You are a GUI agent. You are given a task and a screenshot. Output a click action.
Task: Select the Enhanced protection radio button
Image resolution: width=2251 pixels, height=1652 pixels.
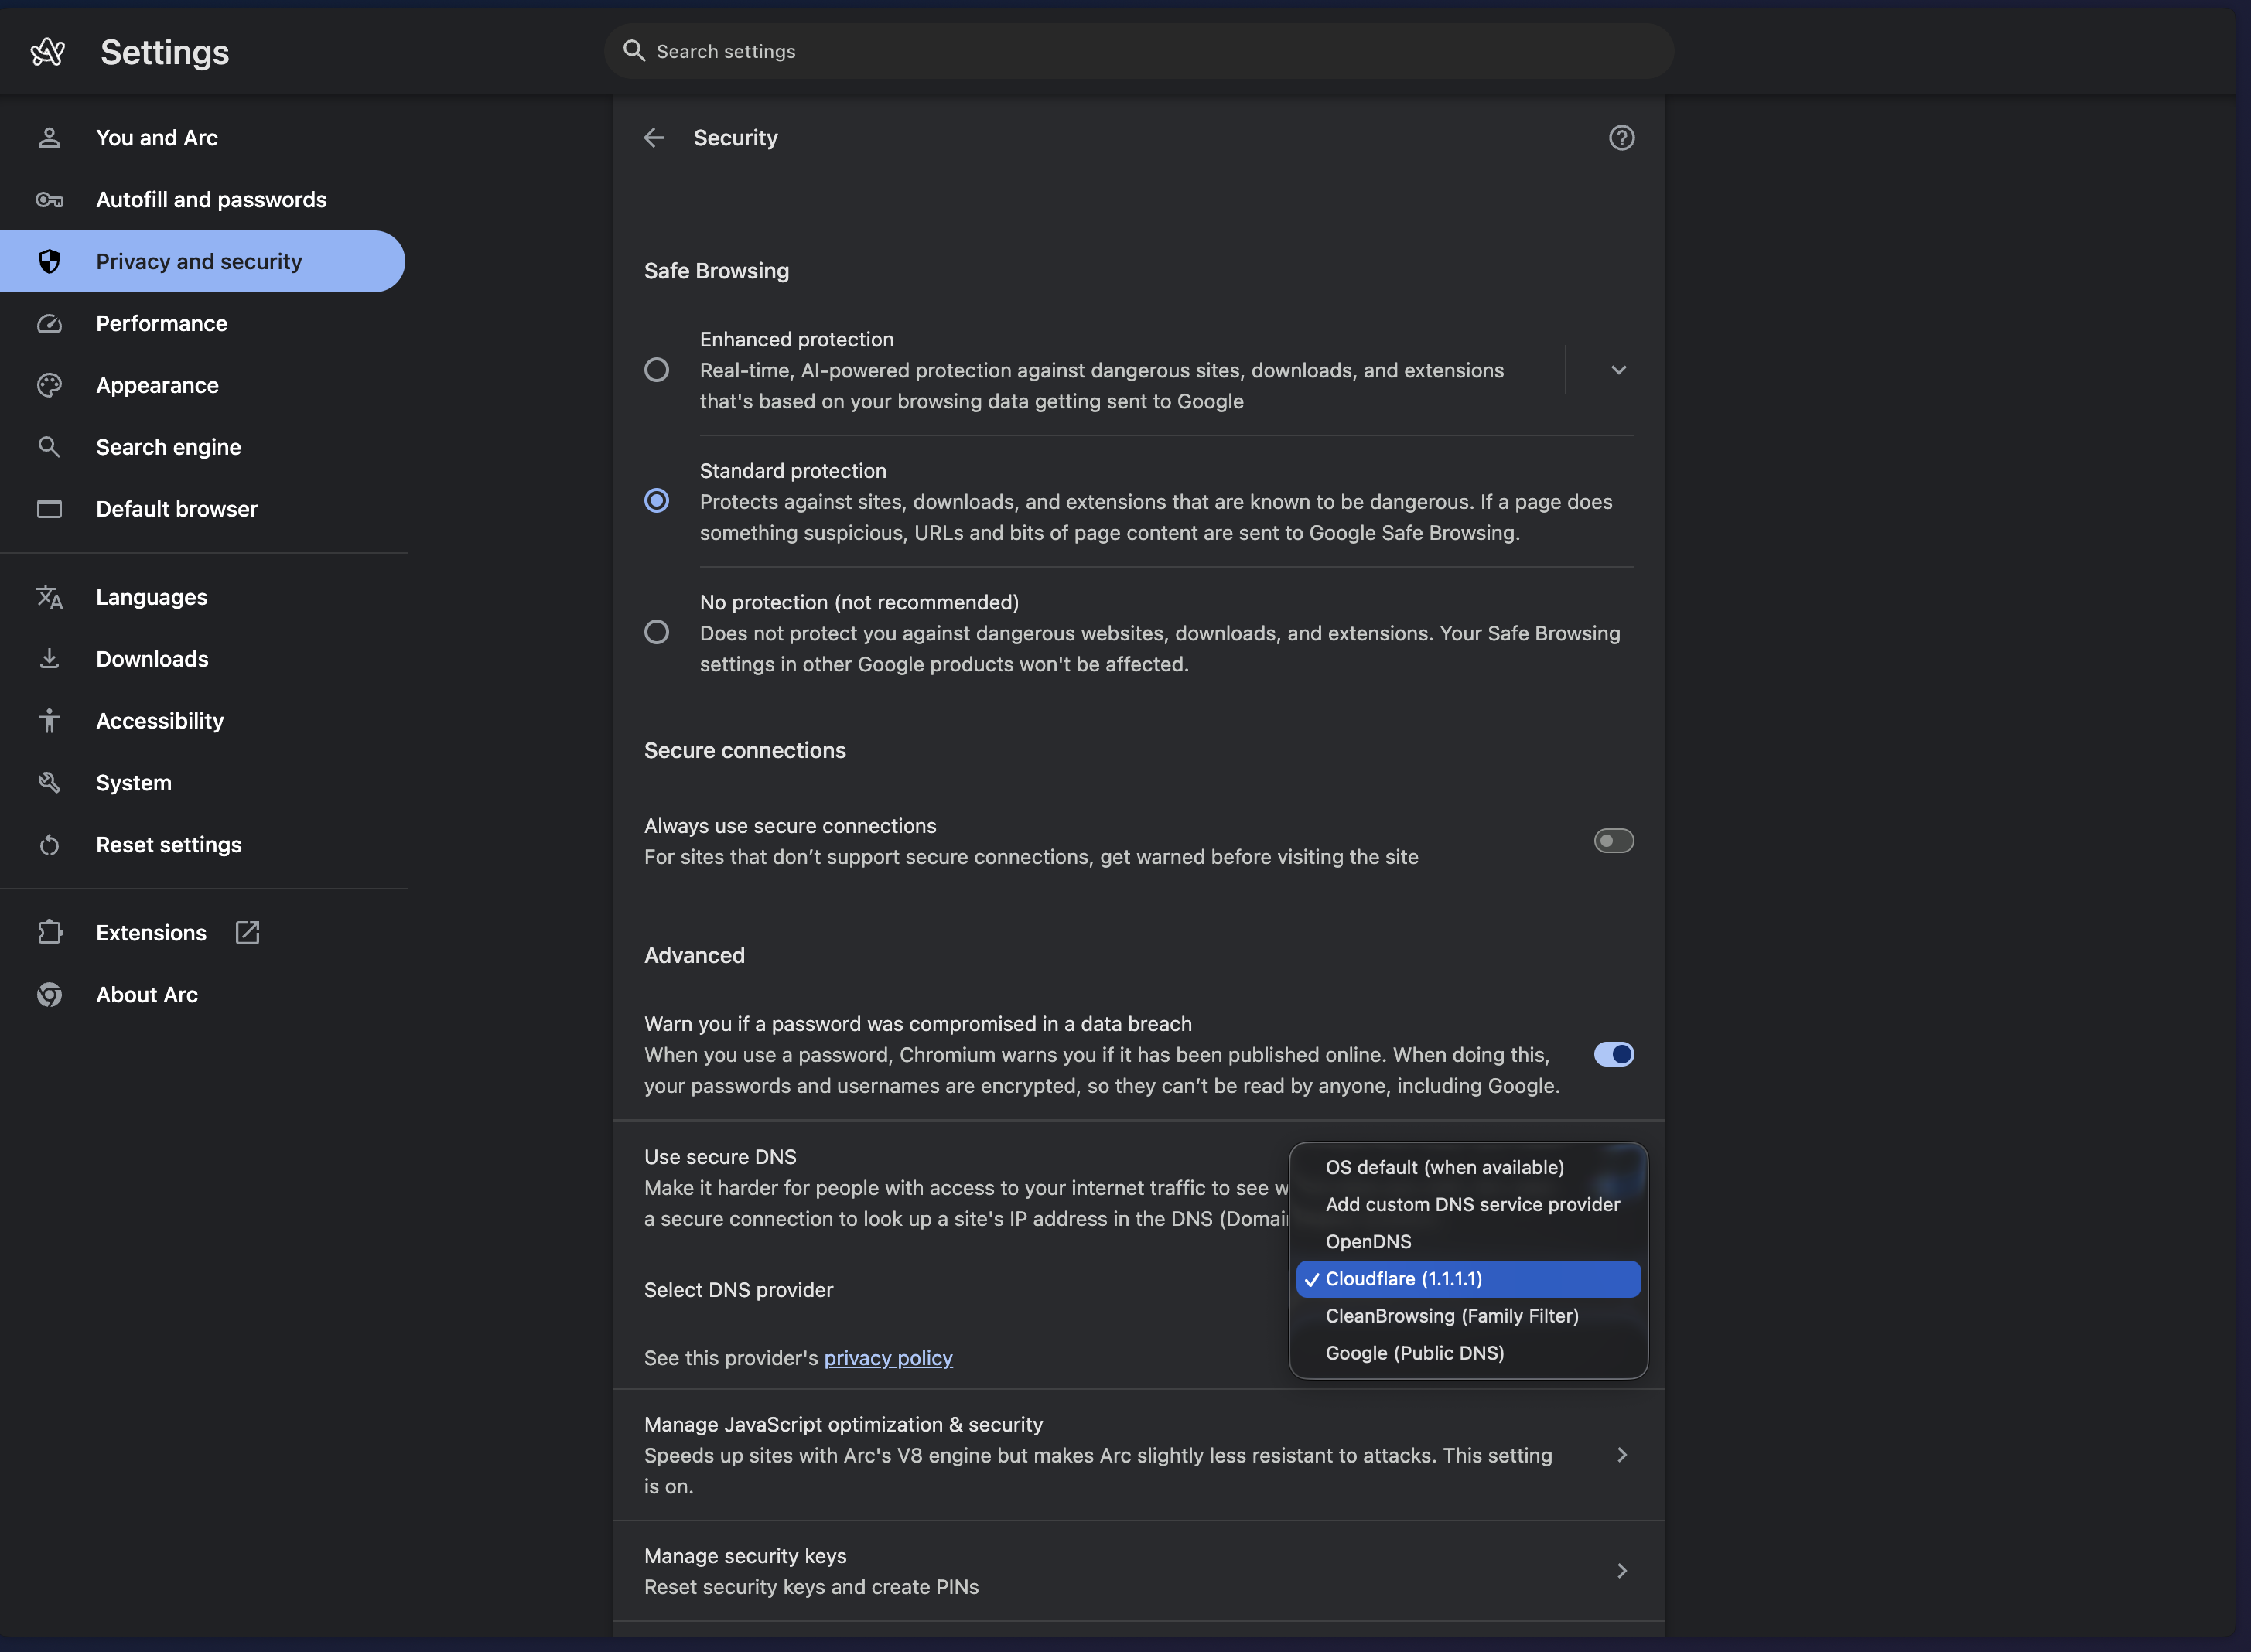(x=656, y=370)
